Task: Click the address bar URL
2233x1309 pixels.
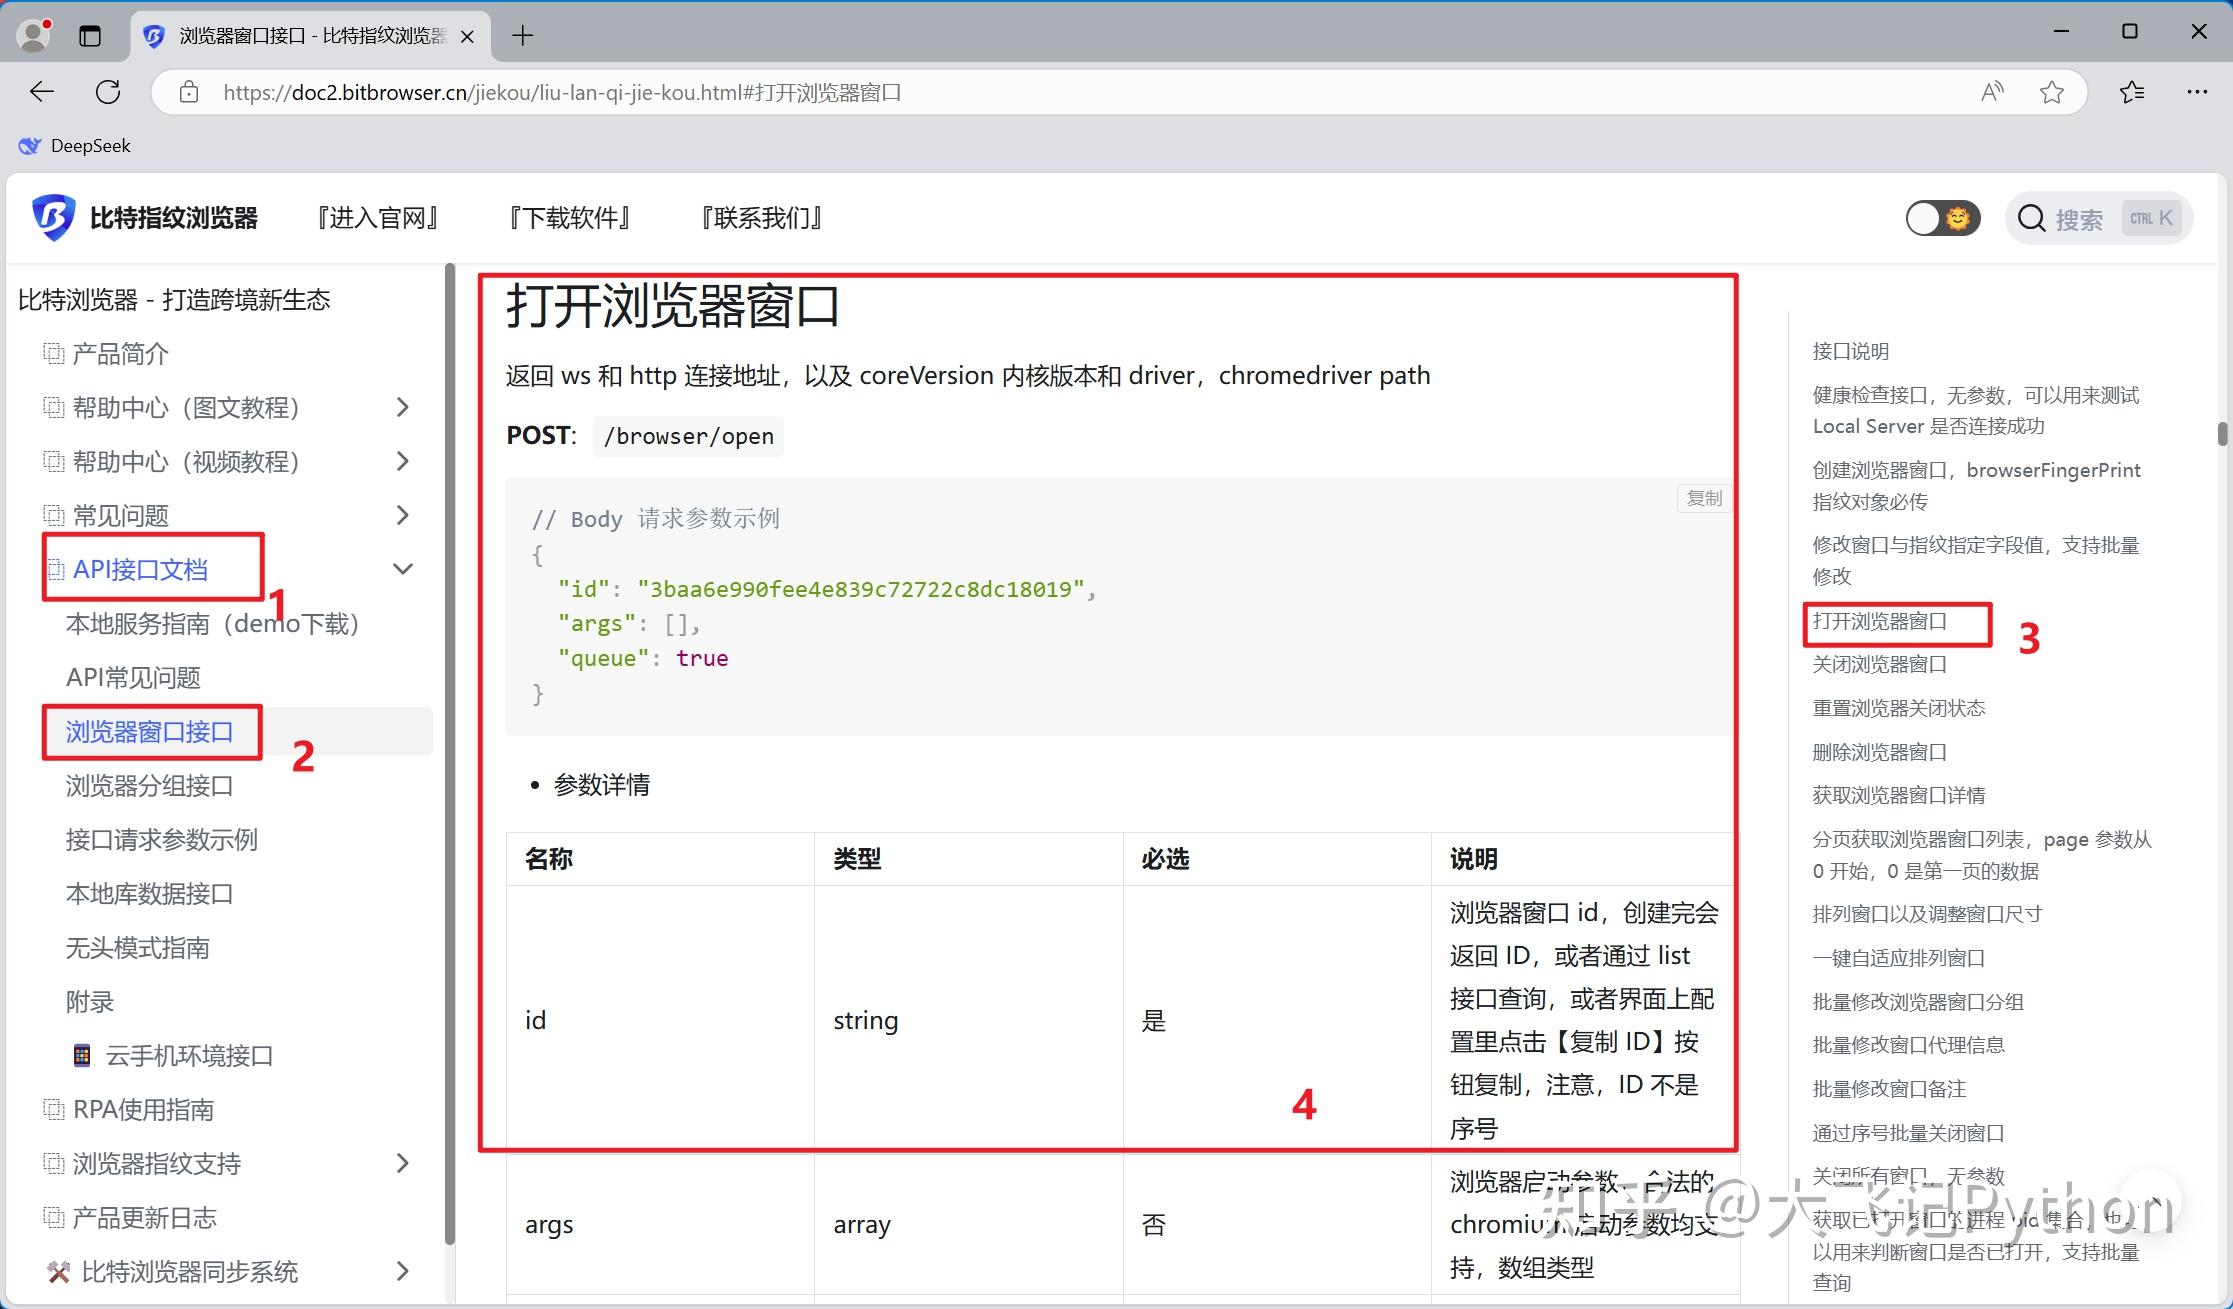Action: click(562, 92)
